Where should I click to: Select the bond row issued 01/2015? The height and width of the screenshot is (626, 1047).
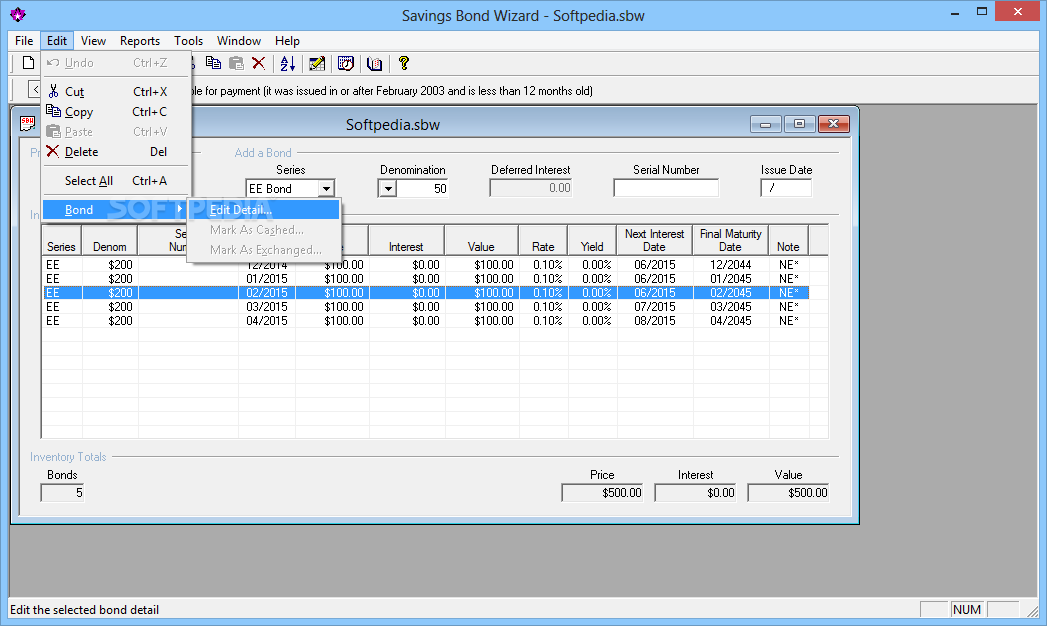(426, 279)
